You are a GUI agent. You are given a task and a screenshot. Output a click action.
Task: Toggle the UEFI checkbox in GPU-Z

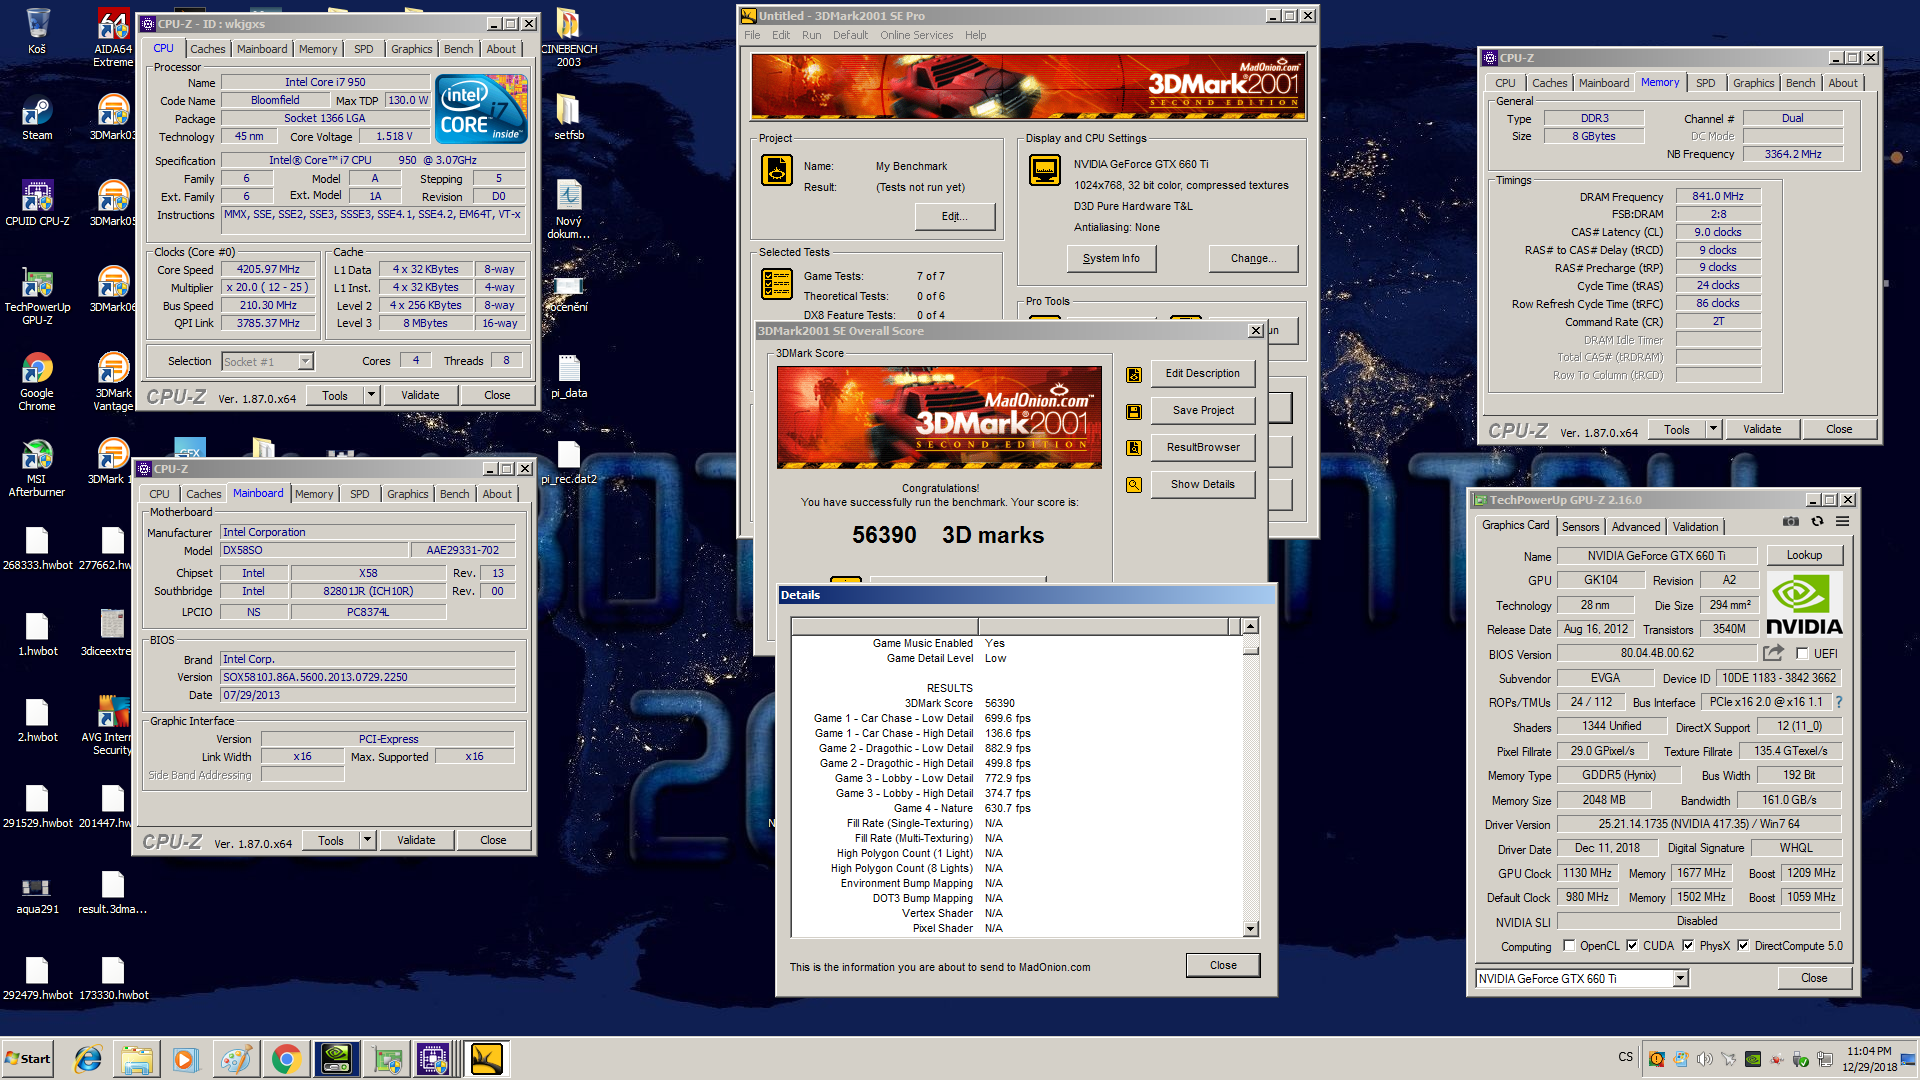pyautogui.click(x=1802, y=654)
